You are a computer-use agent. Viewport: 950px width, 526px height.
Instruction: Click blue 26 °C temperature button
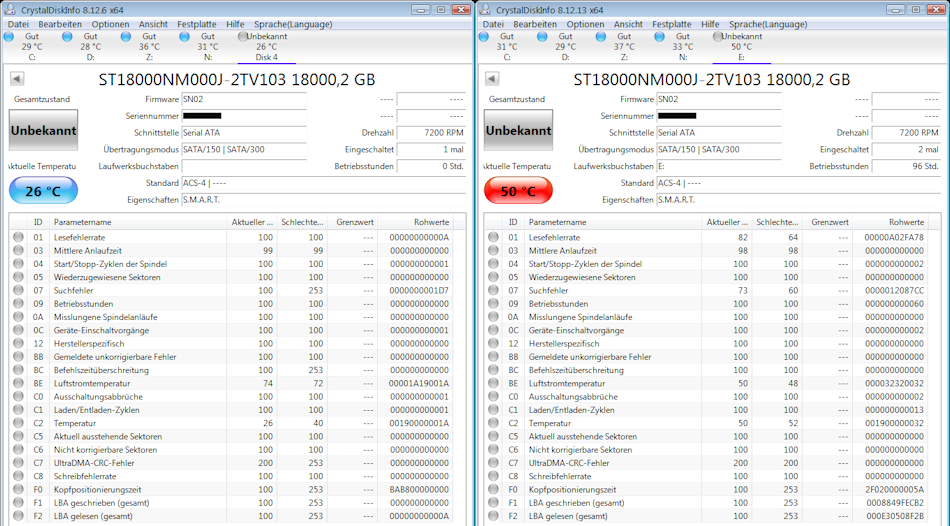click(x=44, y=191)
